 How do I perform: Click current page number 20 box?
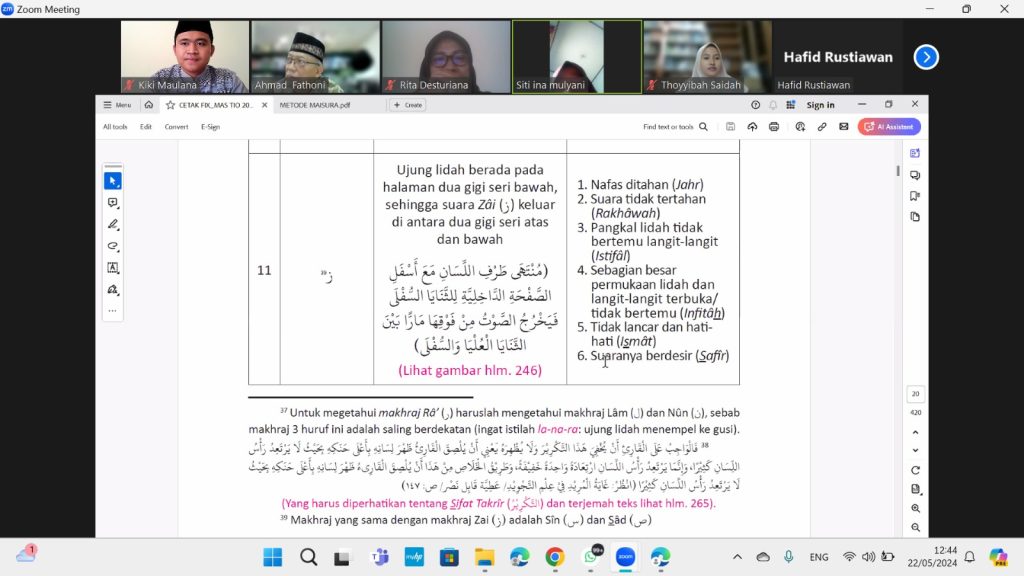coord(916,394)
